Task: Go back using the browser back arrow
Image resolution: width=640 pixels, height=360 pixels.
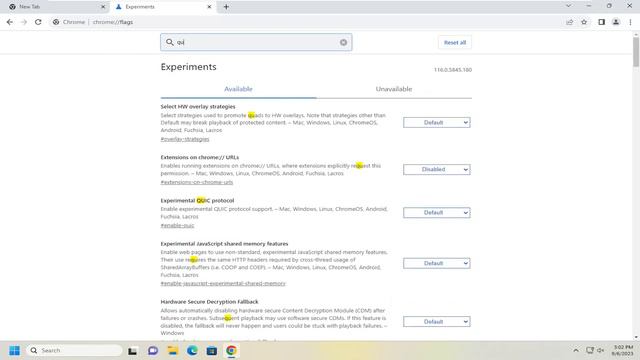Action: click(10, 22)
